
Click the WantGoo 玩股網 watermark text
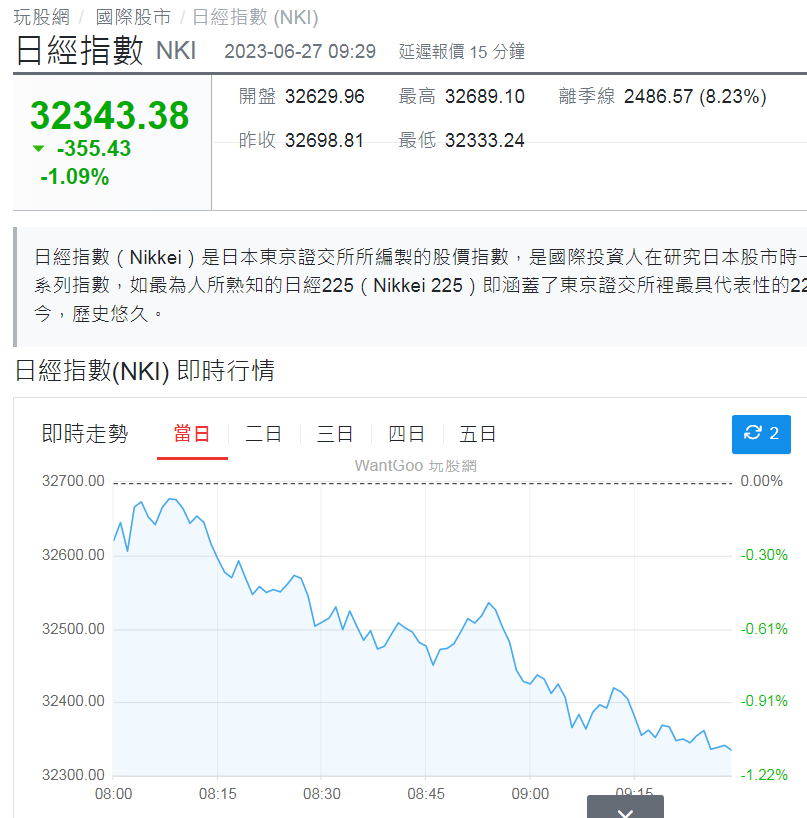pos(415,465)
